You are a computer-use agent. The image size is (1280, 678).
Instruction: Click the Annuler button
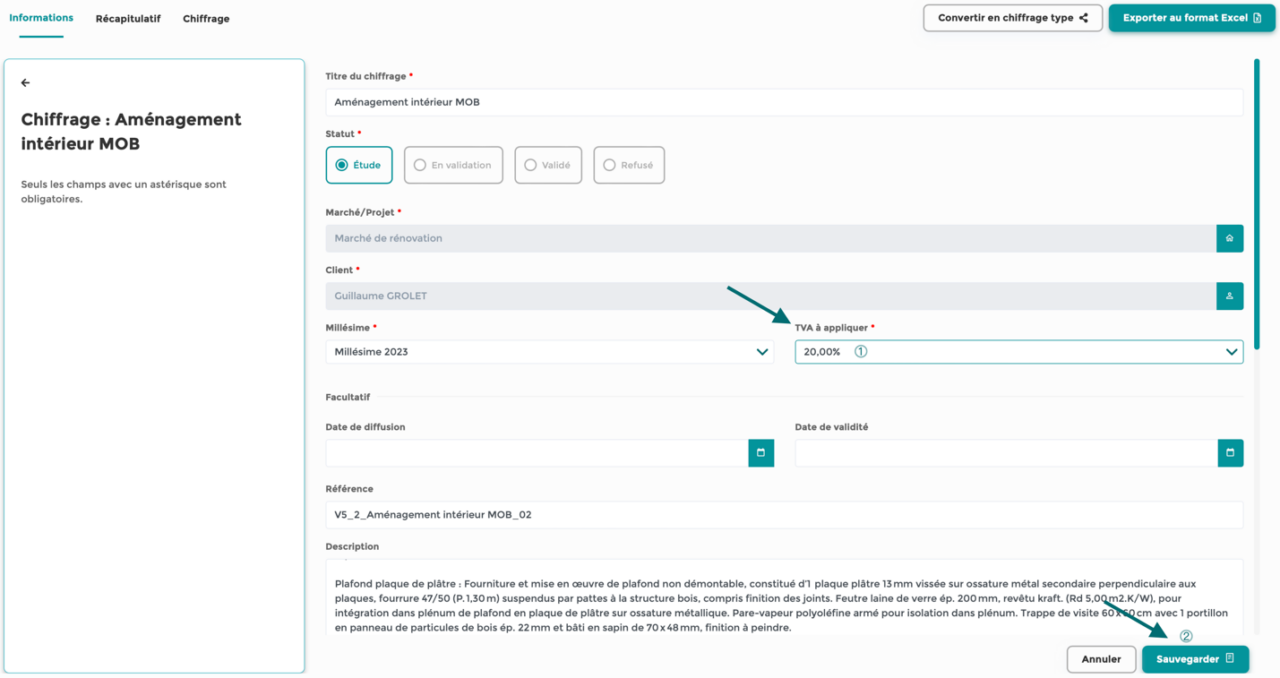1101,659
